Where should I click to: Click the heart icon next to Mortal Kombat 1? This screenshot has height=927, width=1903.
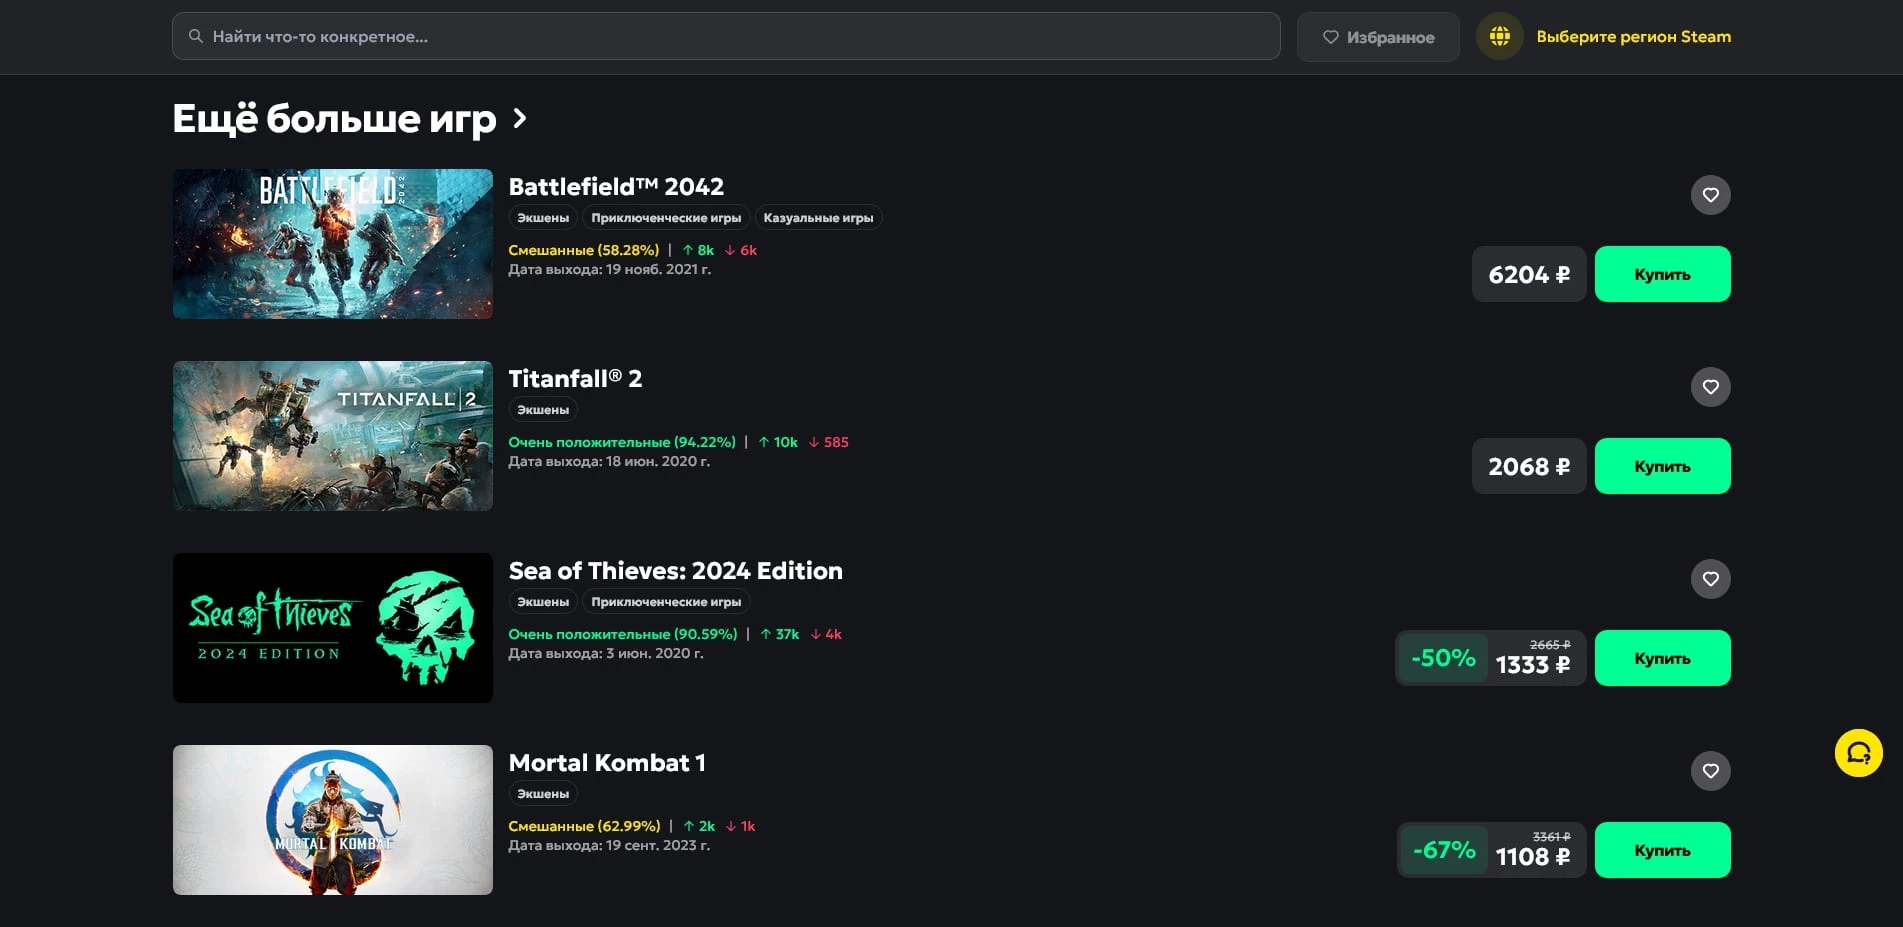(x=1710, y=771)
